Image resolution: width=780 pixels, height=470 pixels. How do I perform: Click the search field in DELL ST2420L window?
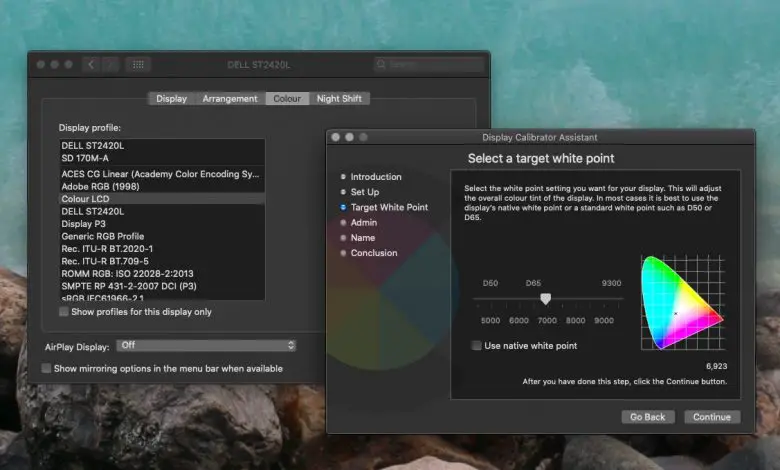[x=428, y=64]
